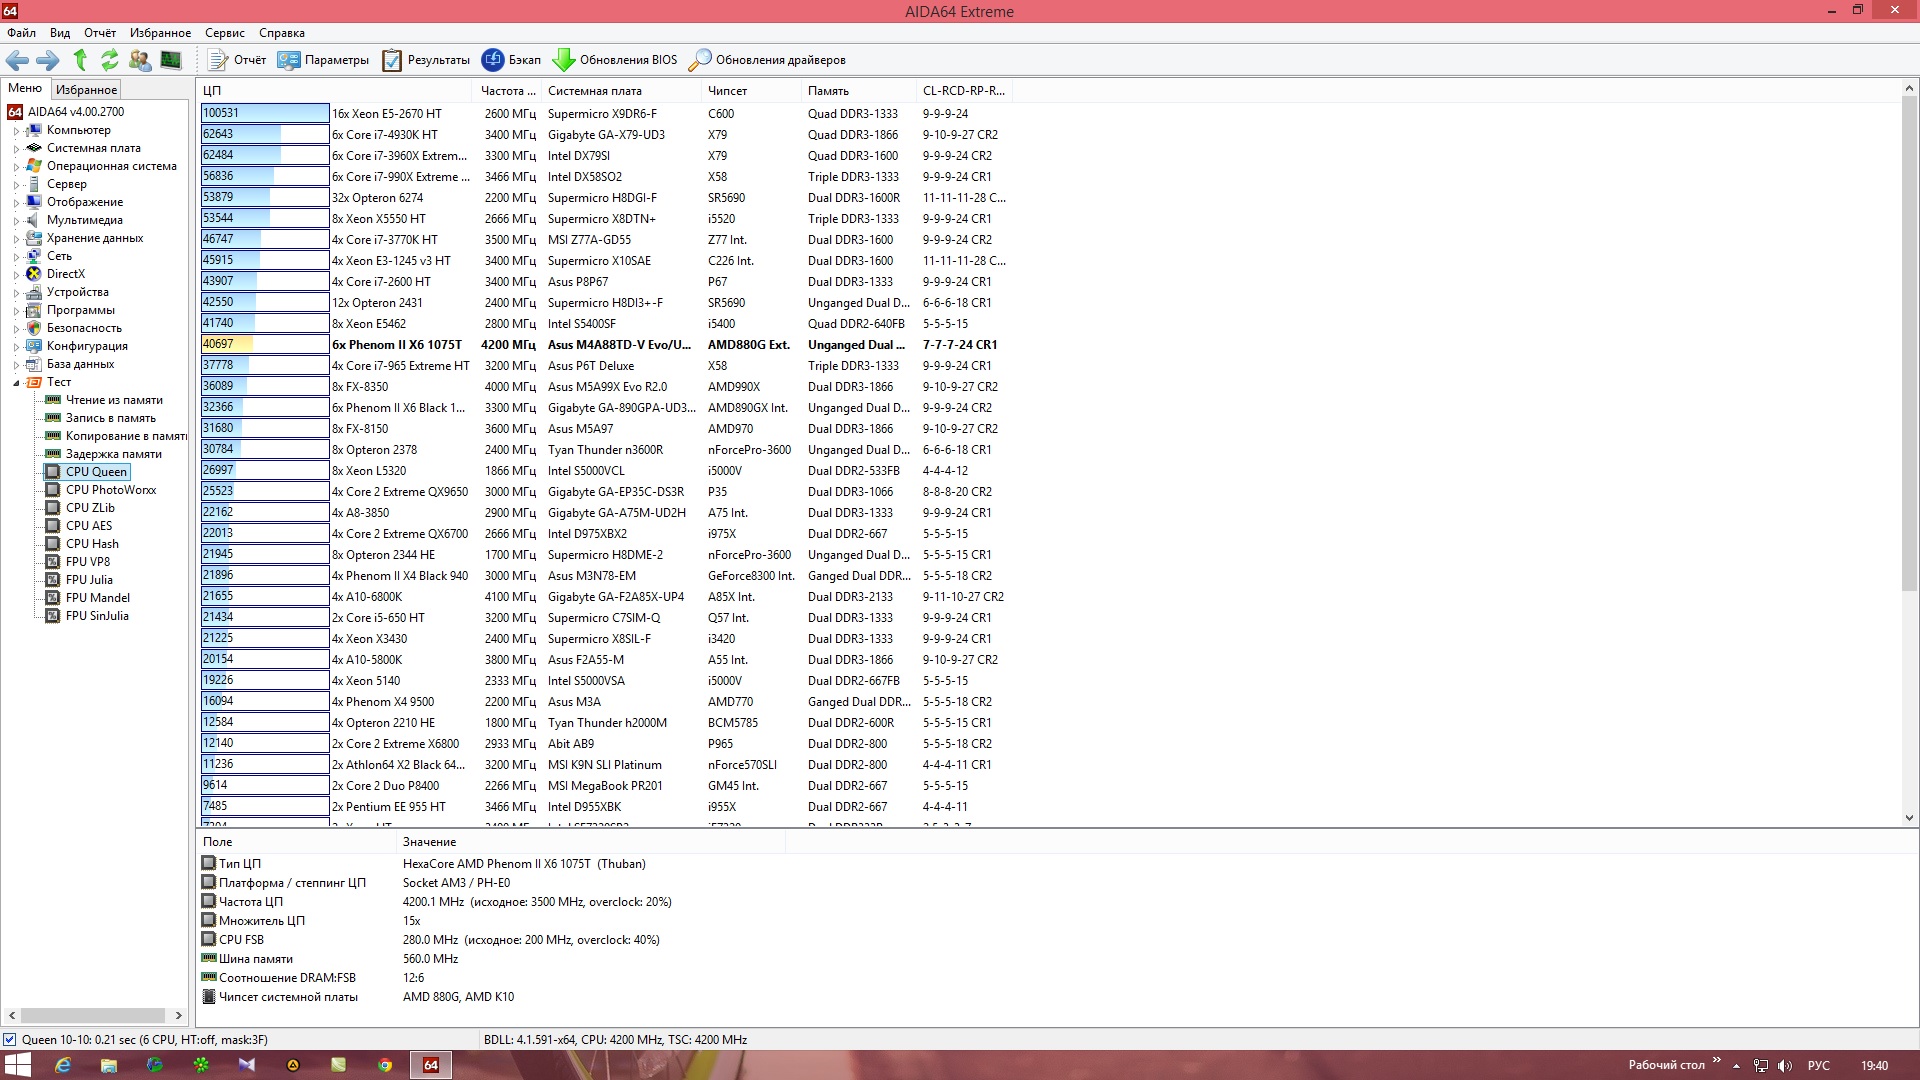Image resolution: width=1920 pixels, height=1080 pixels.
Task: Collapse the Тест tree node
Action: coord(16,383)
